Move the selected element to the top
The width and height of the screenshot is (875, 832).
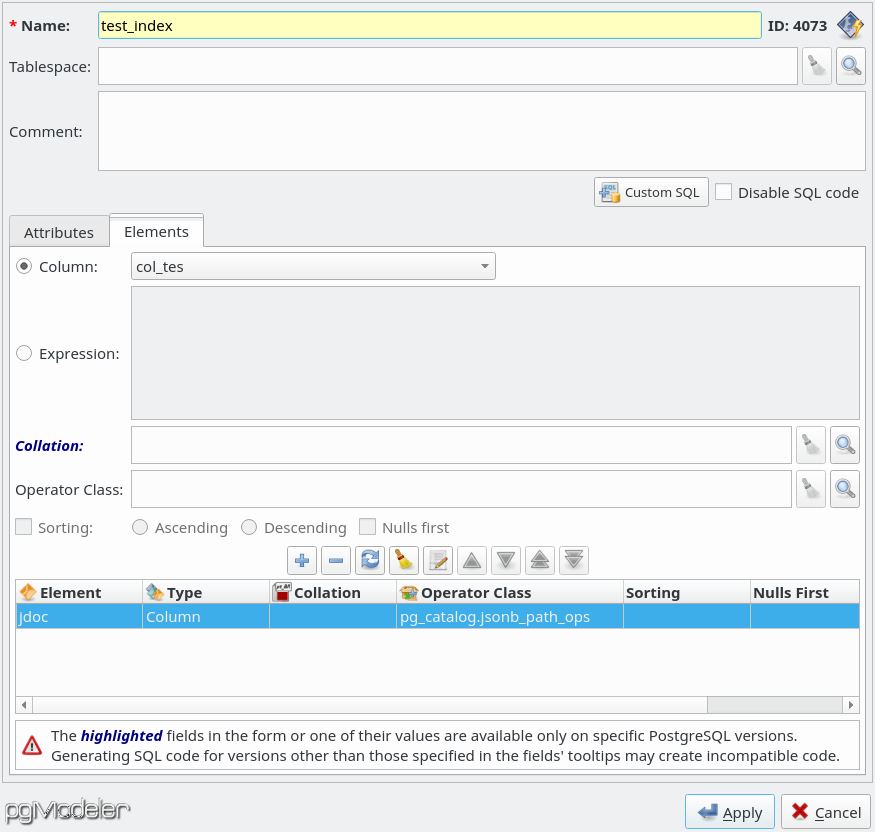tap(540, 560)
